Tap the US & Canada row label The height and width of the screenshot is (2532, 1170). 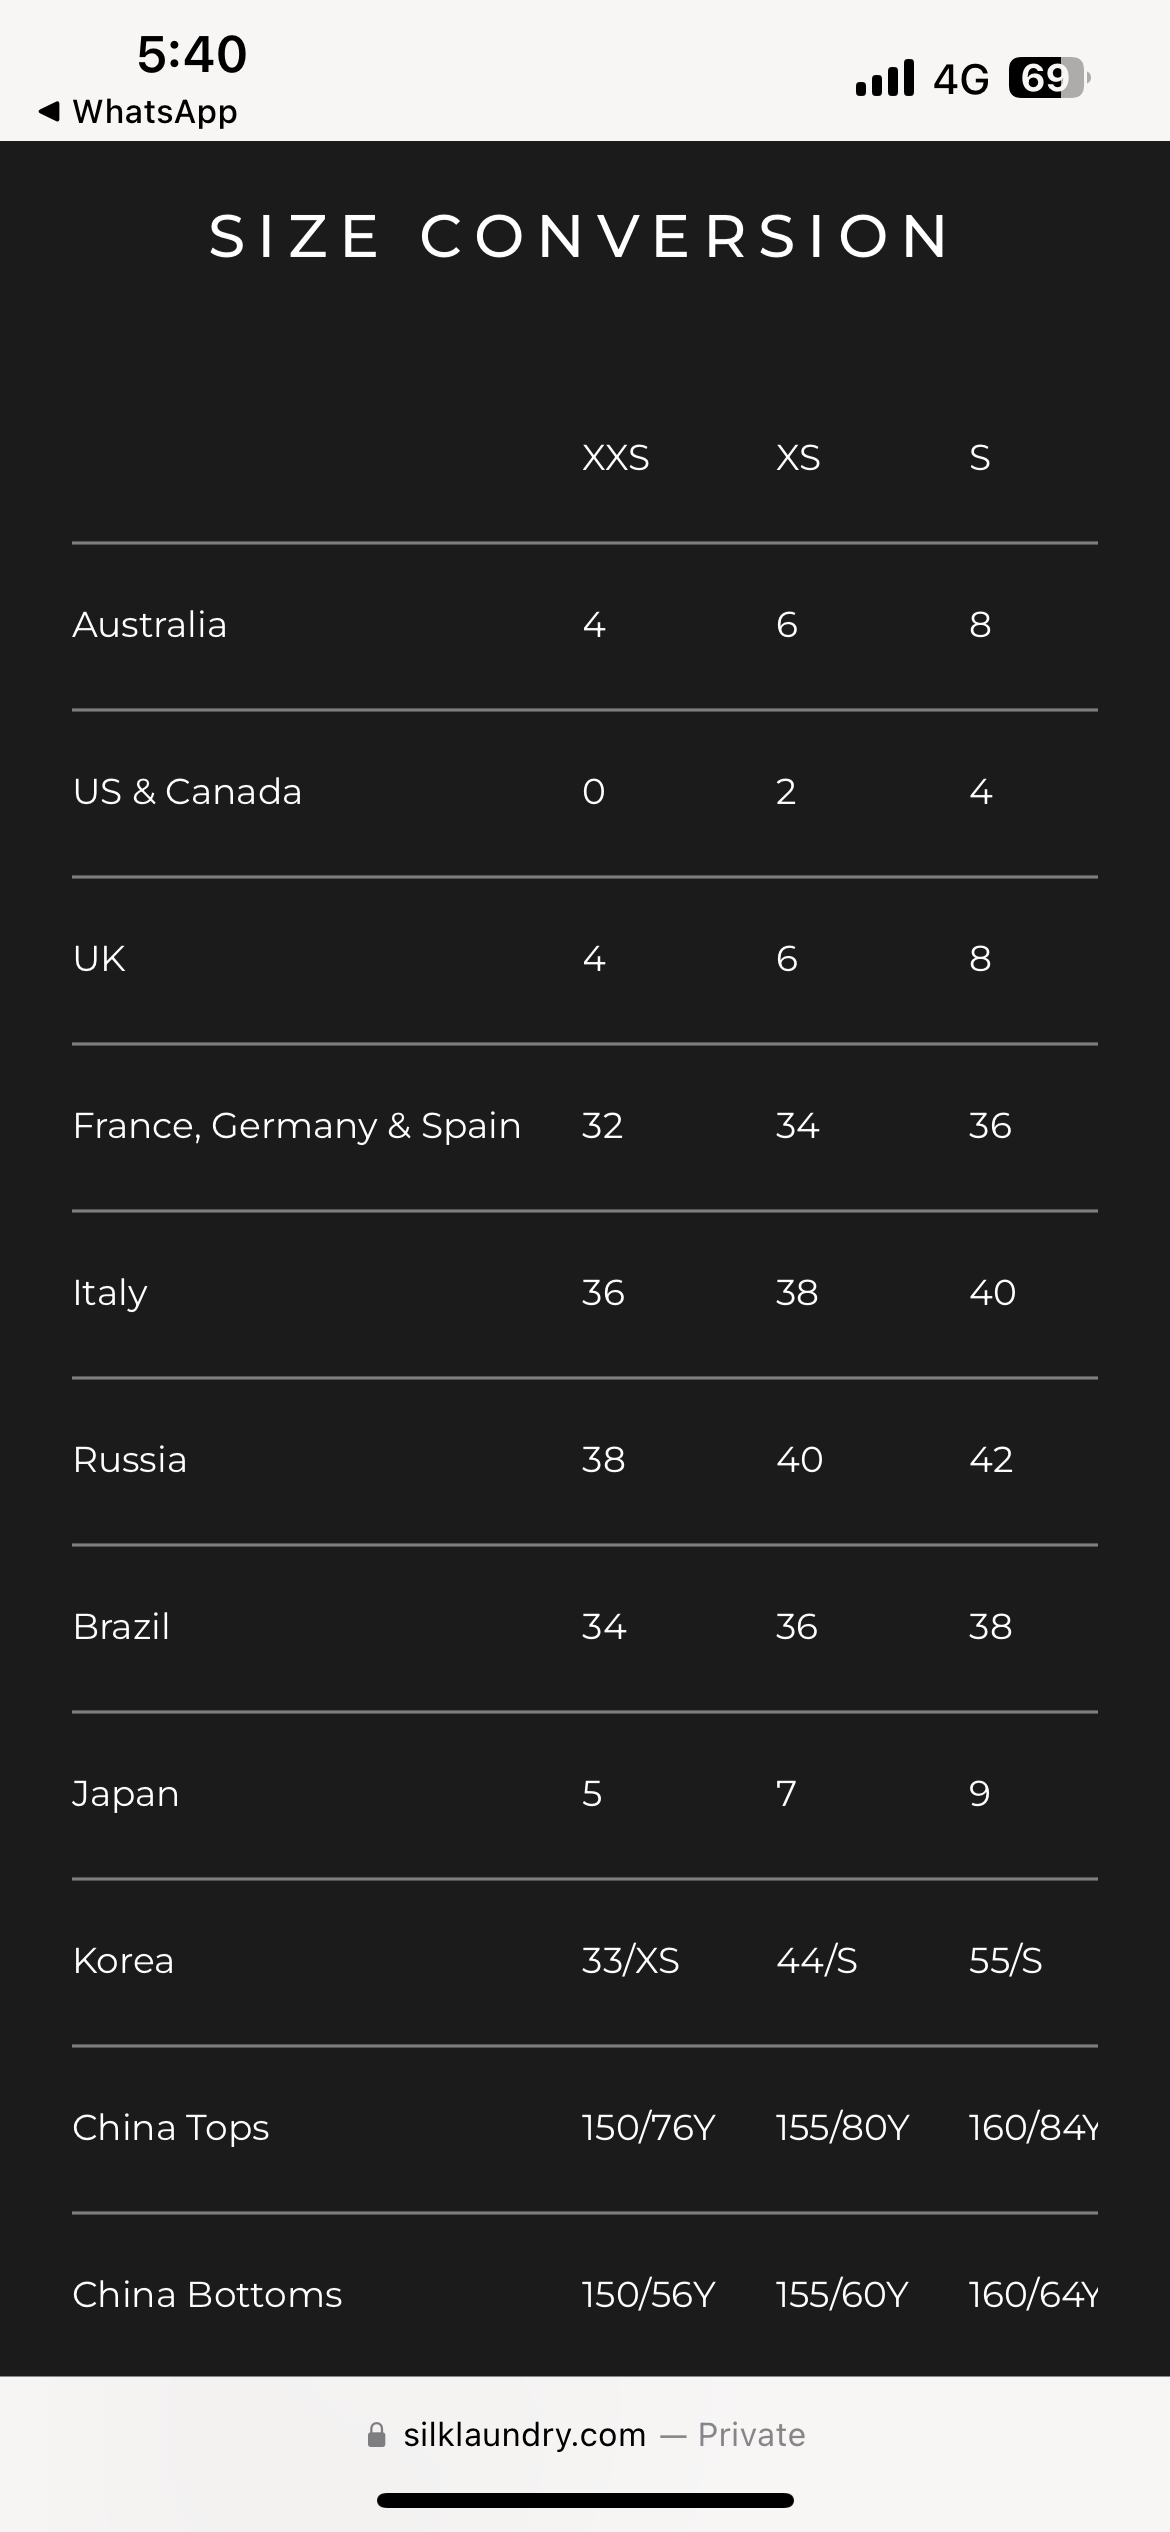tap(187, 792)
